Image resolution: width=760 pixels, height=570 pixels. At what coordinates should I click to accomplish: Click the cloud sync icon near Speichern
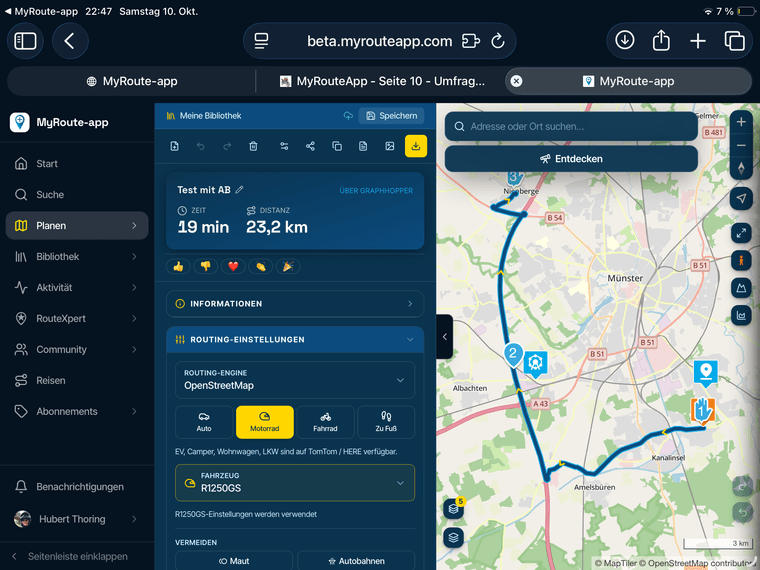(348, 116)
